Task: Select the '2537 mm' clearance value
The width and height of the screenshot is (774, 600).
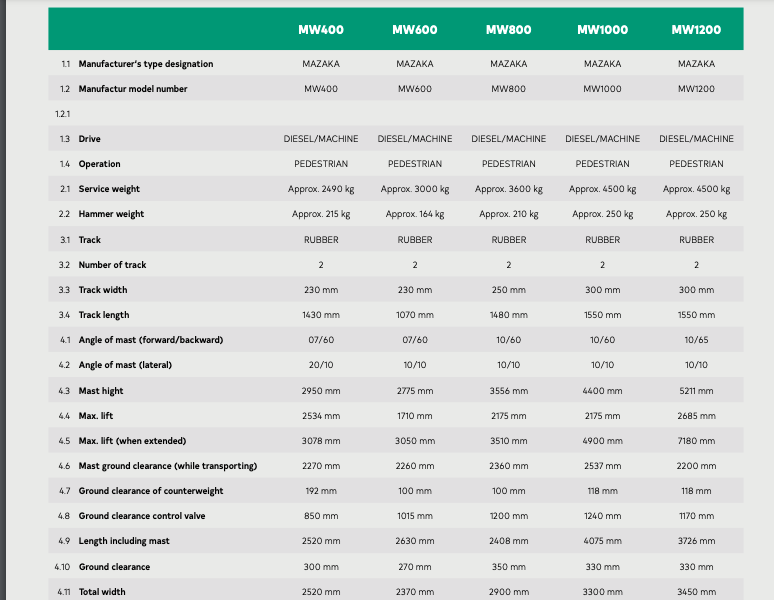Action: [x=602, y=466]
